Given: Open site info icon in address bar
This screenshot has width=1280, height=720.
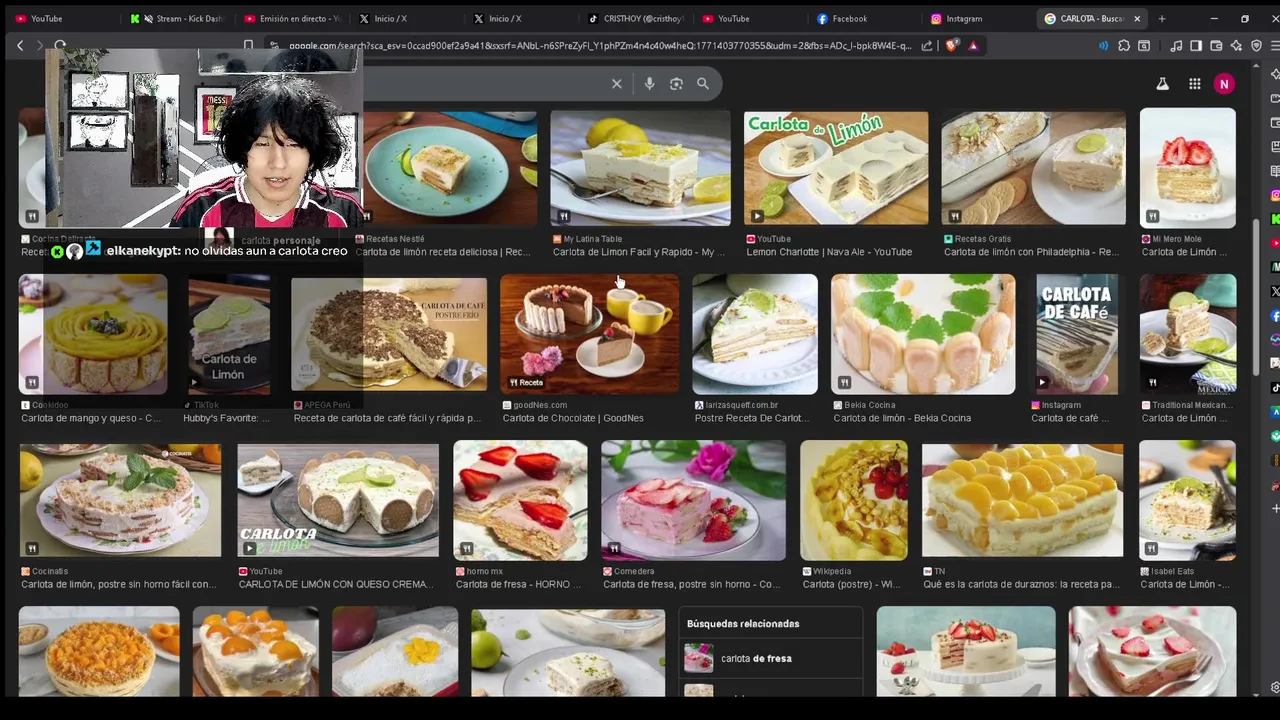Looking at the screenshot, I should pos(273,45).
